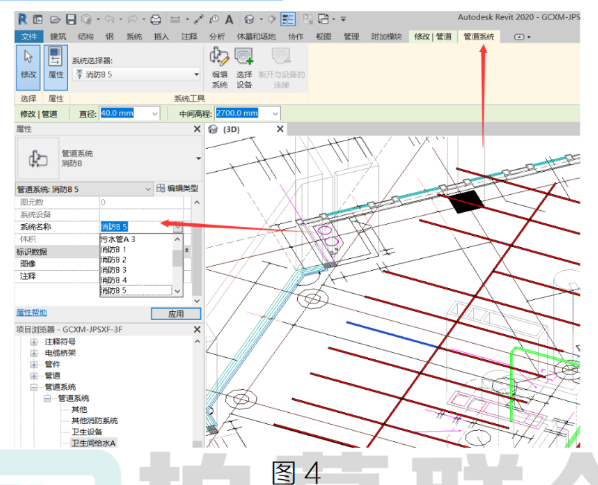Switch to the 管道系统 ribbon tab
Viewport: 598px width, 485px height.
coord(479,37)
